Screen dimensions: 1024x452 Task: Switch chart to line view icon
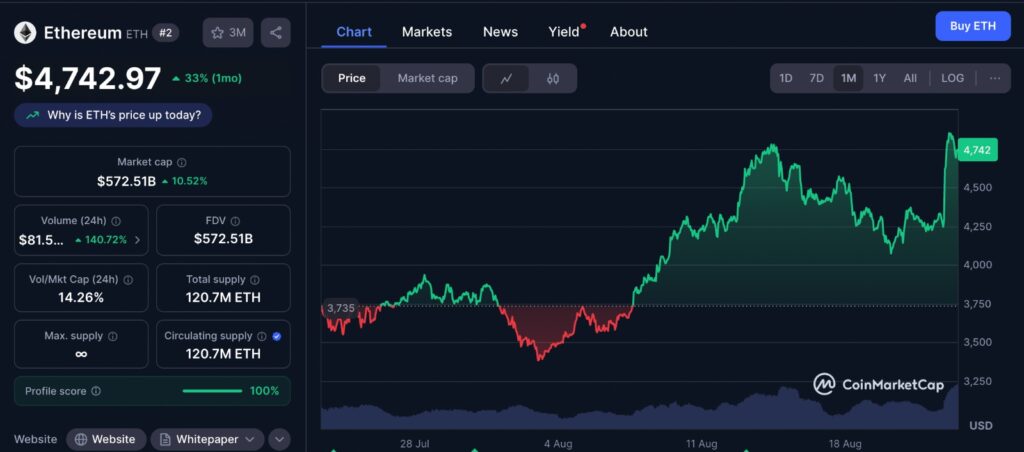point(506,78)
